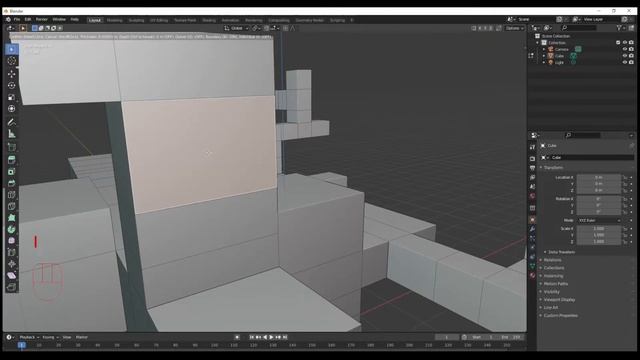This screenshot has height=360, width=640.
Task: Select the Add Cube tool
Action: [11, 147]
